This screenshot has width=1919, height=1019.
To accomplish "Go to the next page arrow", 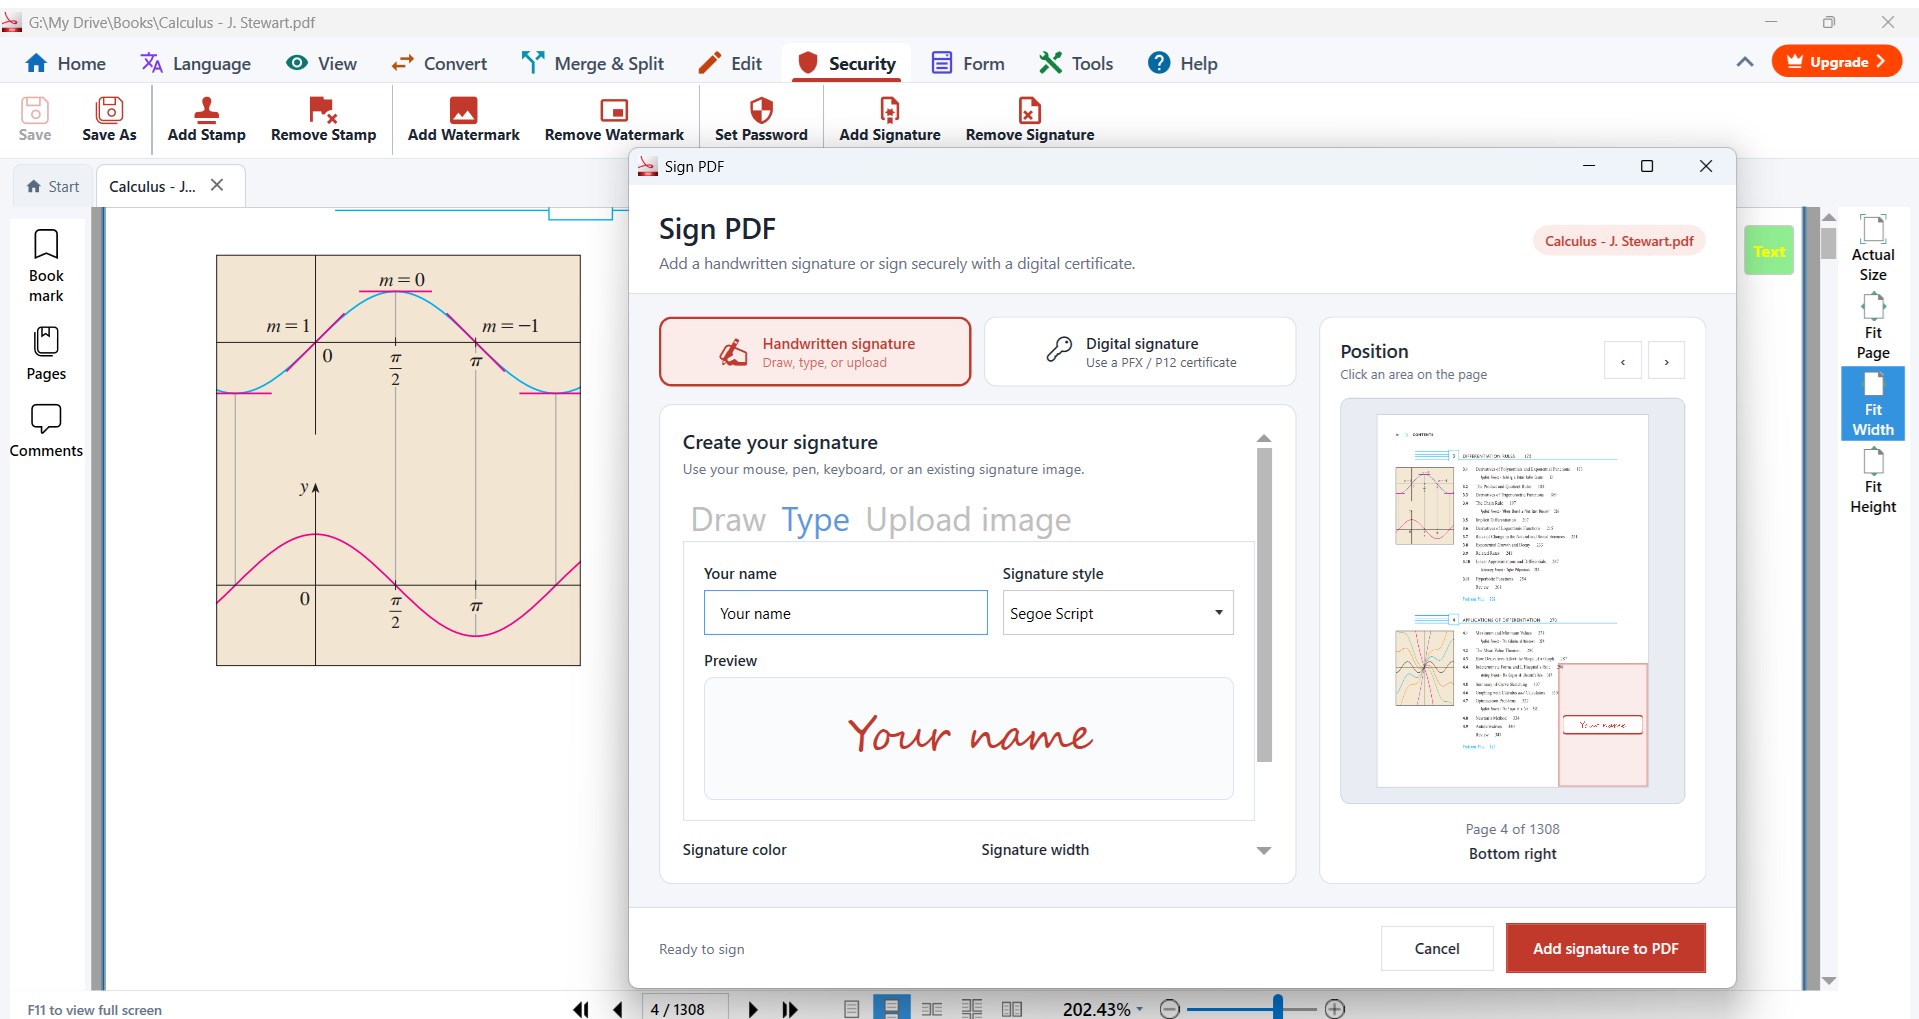I will (753, 1009).
